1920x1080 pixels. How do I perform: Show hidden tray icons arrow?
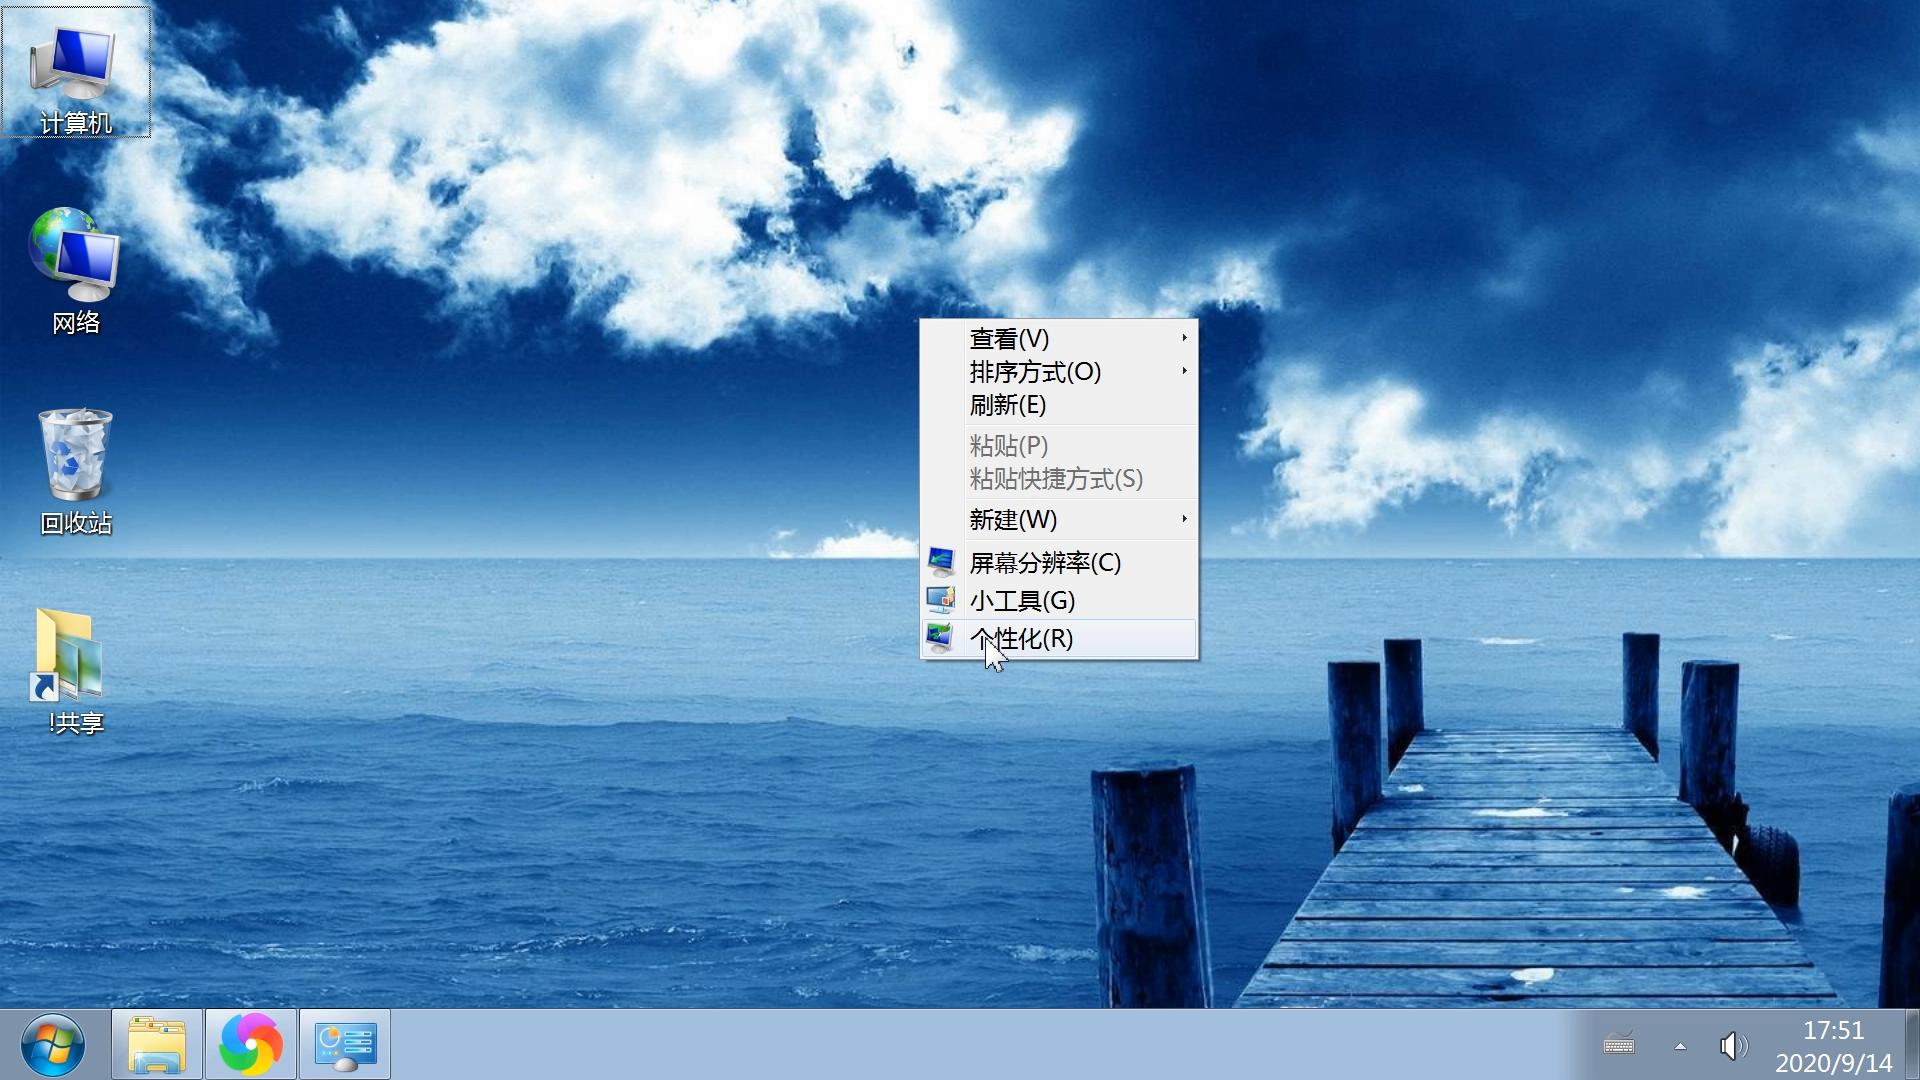tap(1680, 1046)
